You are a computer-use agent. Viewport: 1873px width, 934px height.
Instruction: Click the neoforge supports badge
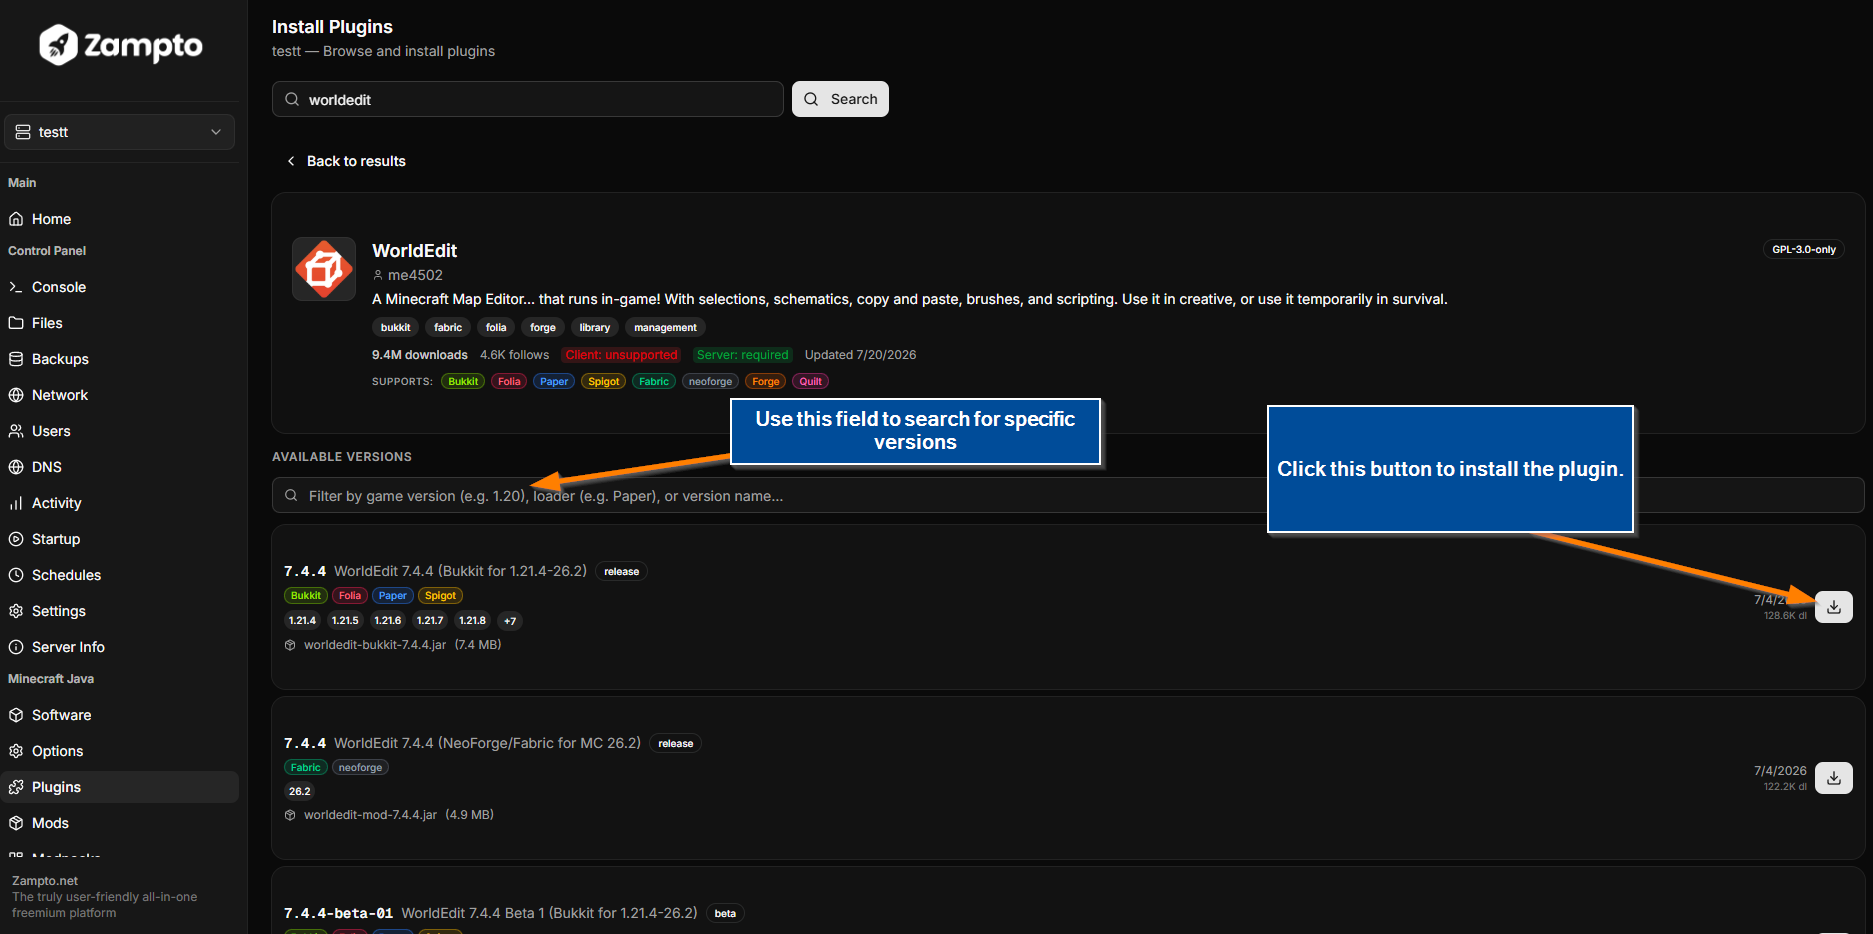(711, 381)
